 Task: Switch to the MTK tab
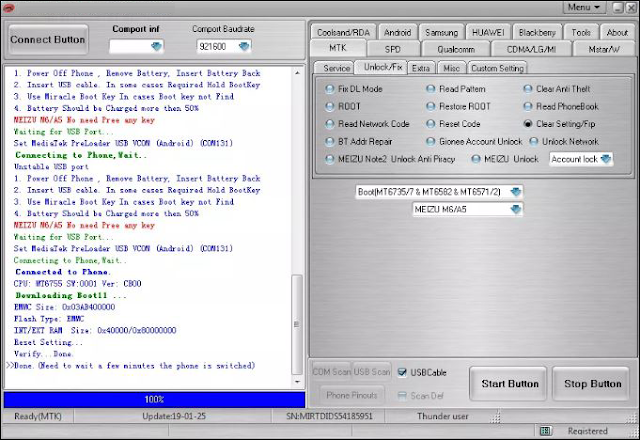point(338,48)
